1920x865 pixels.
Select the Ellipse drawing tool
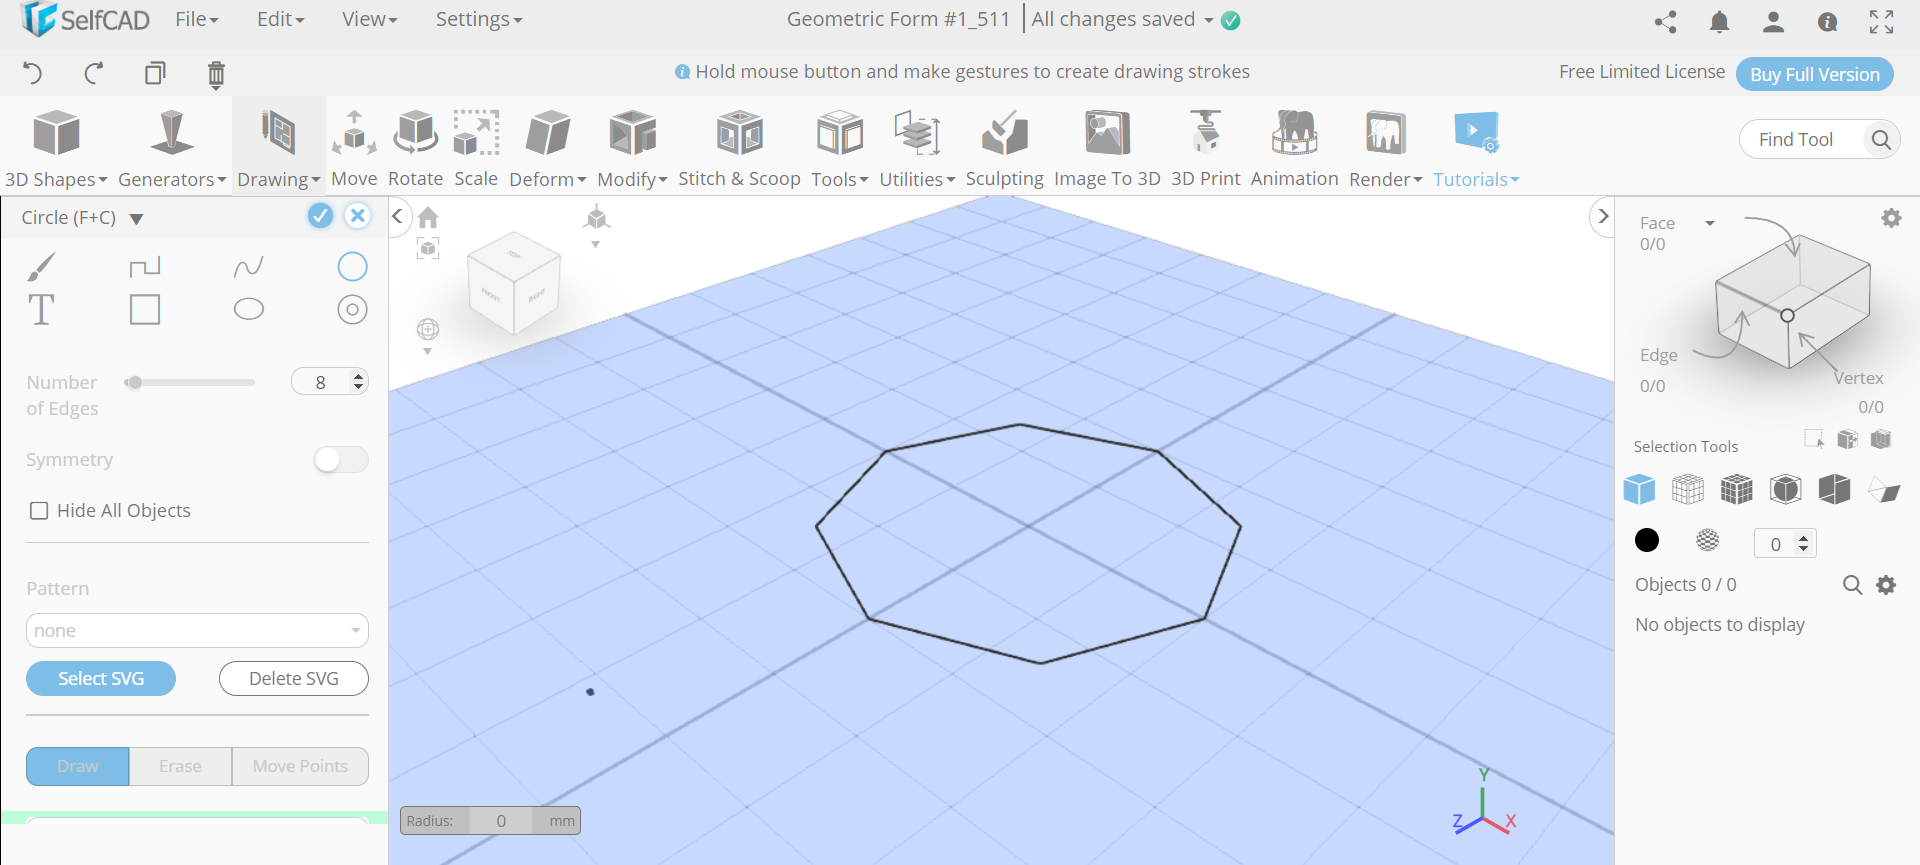tap(249, 310)
